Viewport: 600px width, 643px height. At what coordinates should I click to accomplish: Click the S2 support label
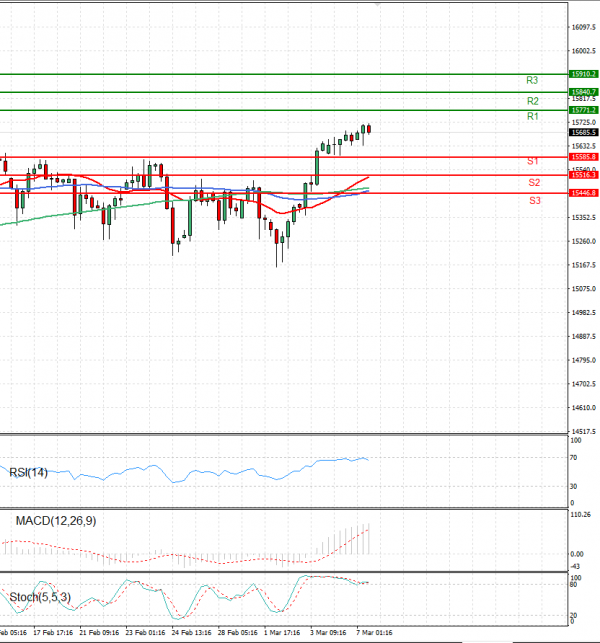click(534, 182)
